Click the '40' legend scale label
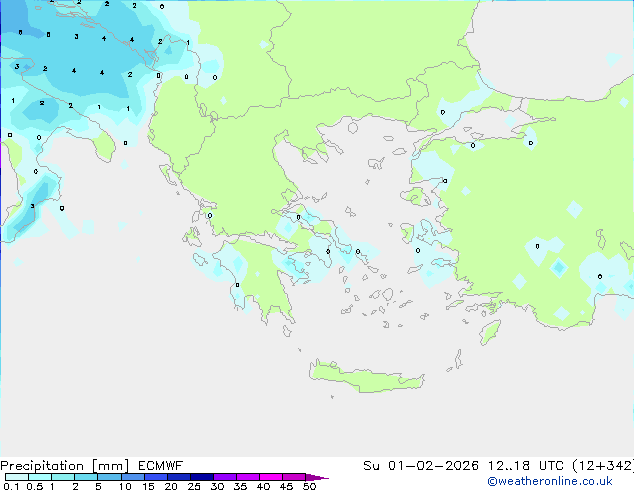Image resolution: width=634 pixels, height=490 pixels. pos(263,486)
